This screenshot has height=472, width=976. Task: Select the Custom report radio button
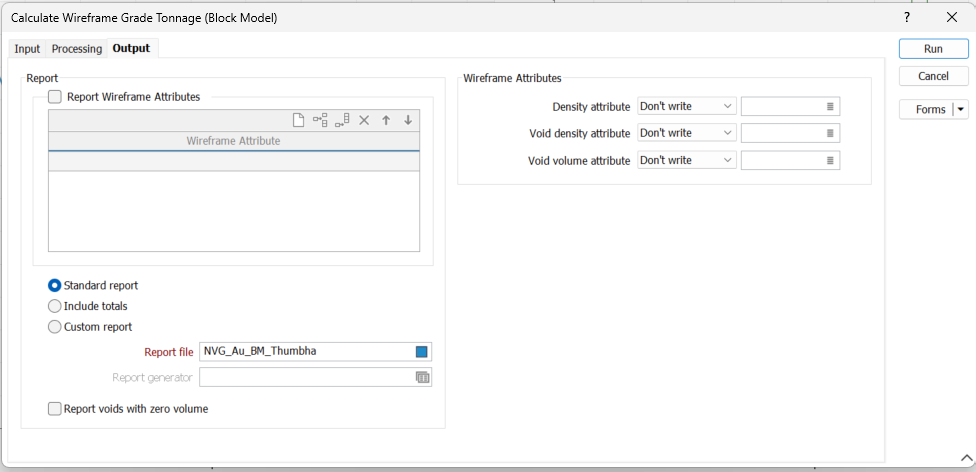click(55, 327)
